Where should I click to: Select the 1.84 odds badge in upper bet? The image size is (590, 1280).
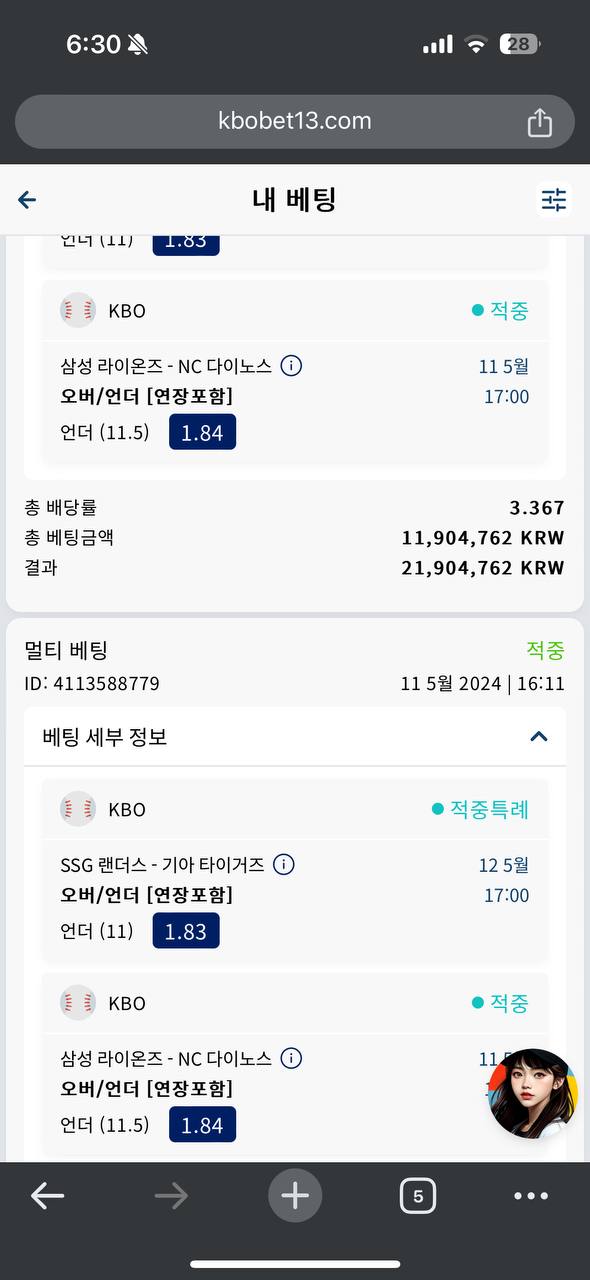click(x=202, y=432)
